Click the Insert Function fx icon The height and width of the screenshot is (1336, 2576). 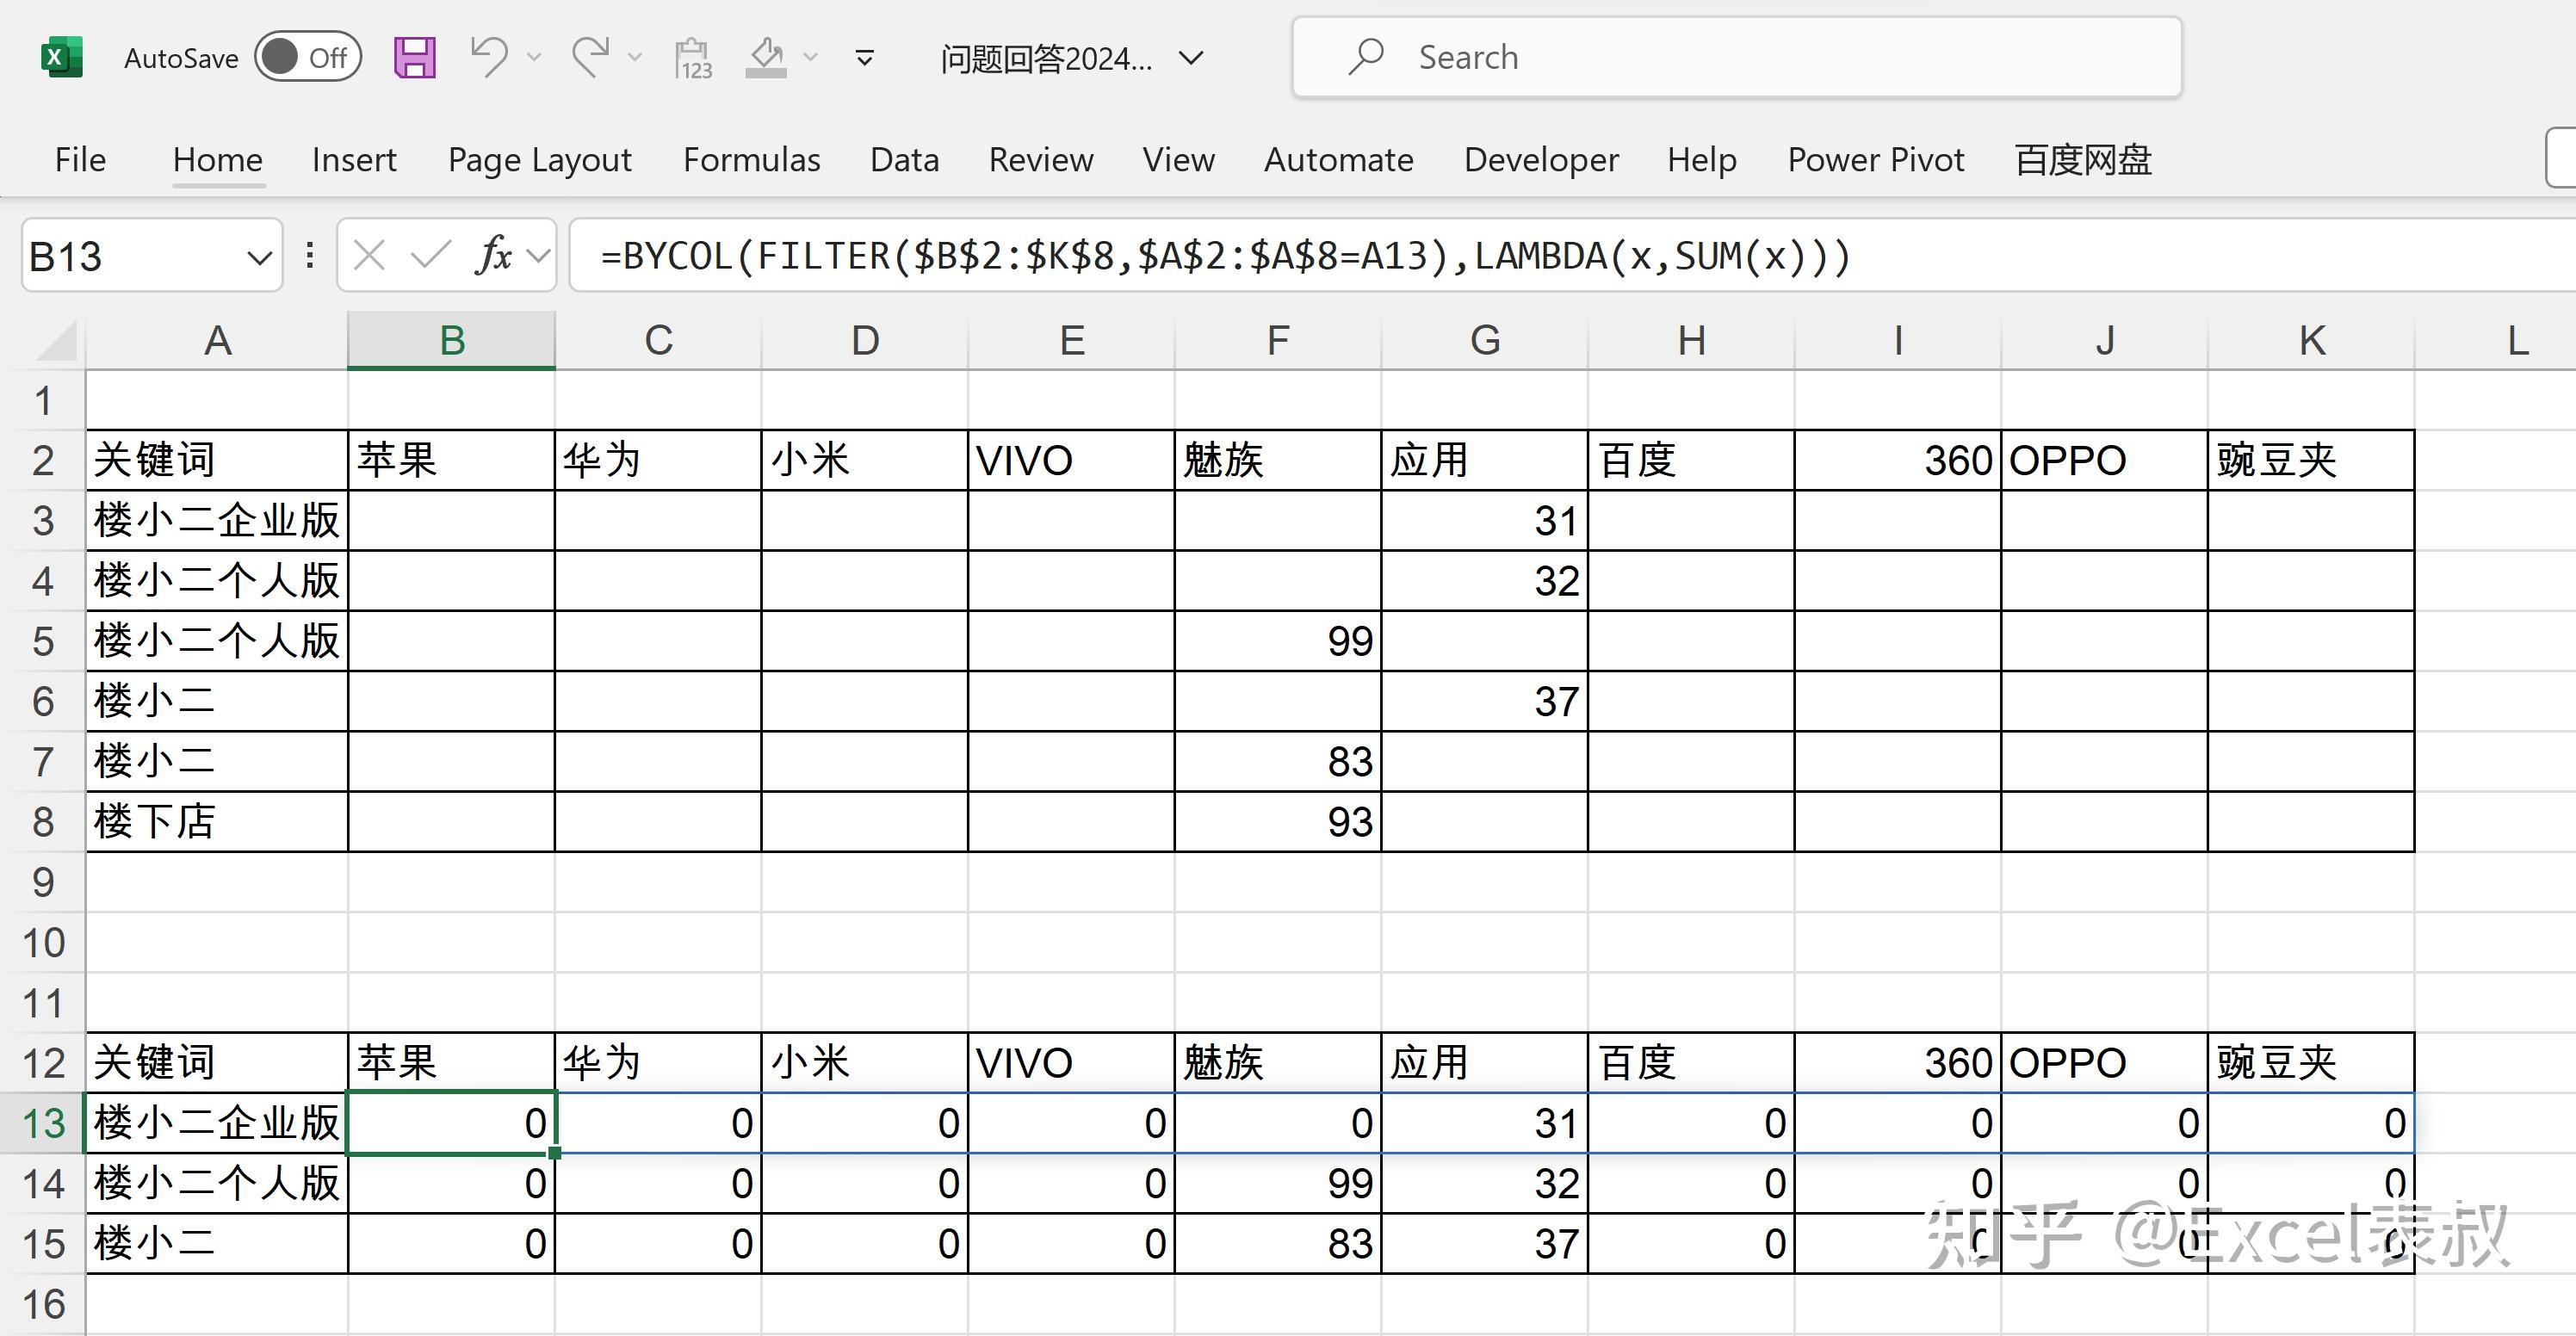pyautogui.click(x=495, y=256)
